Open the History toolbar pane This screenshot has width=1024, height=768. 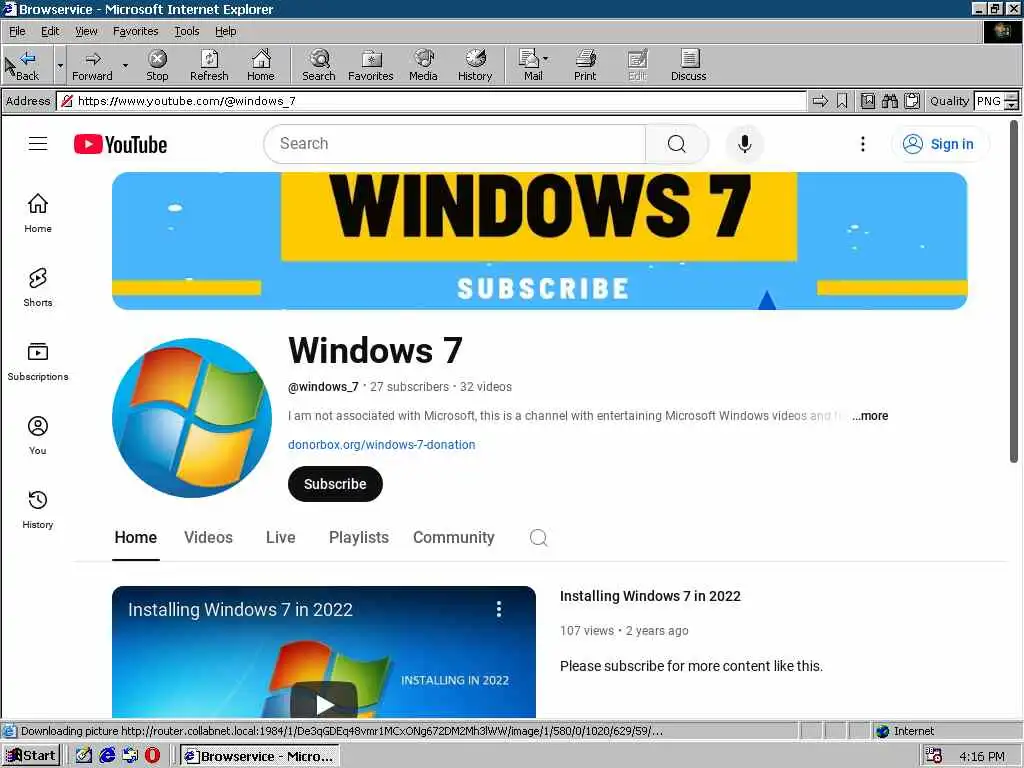[x=475, y=65]
